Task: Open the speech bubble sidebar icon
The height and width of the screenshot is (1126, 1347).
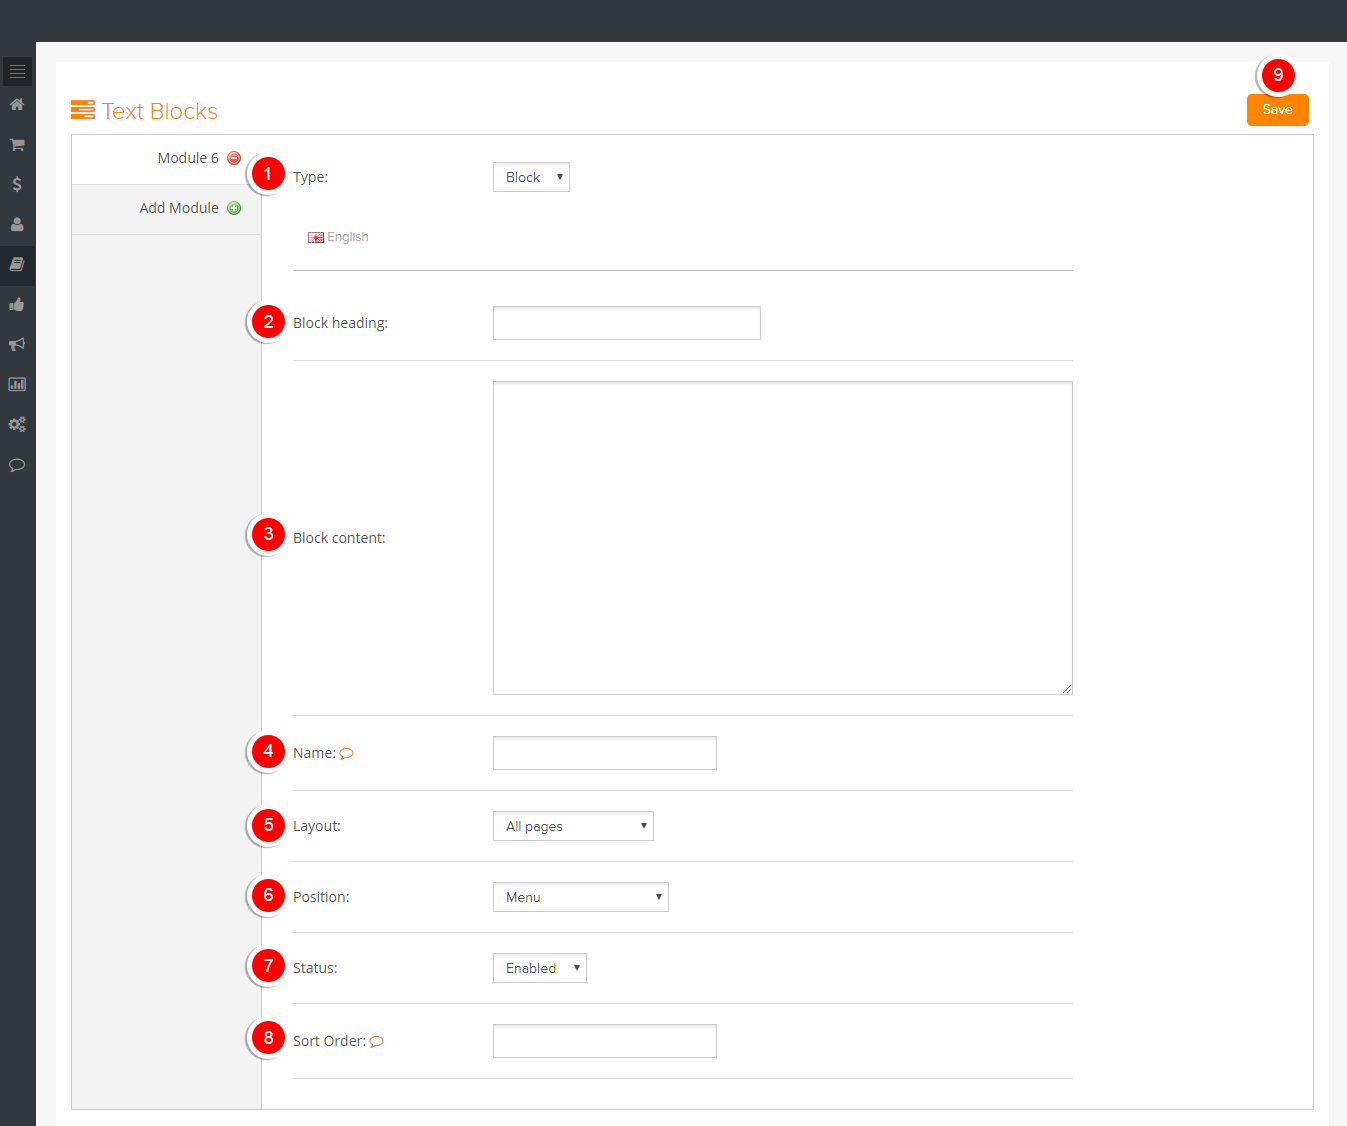Action: pyautogui.click(x=17, y=465)
